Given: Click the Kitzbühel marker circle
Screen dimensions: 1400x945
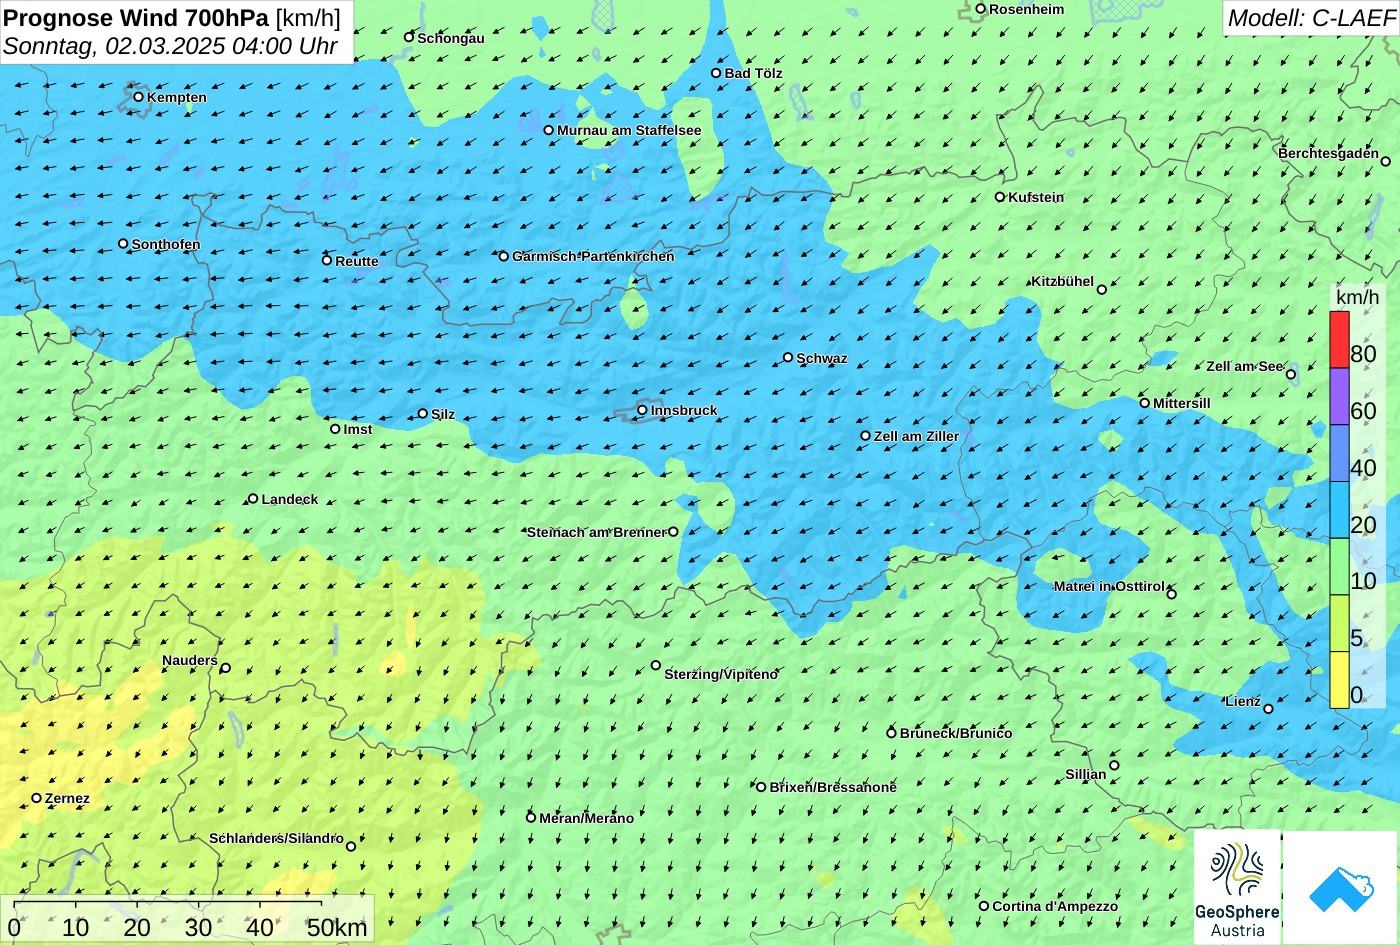Looking at the screenshot, I should tap(1102, 290).
